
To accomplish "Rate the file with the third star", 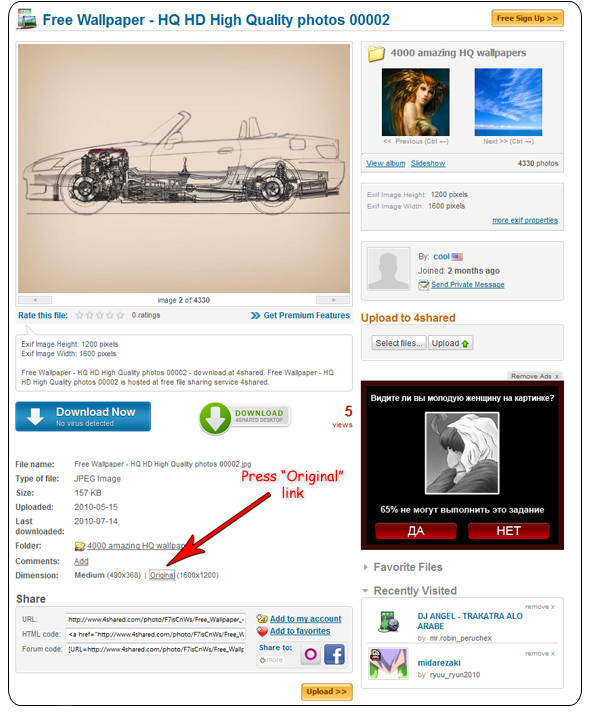I will pyautogui.click(x=100, y=315).
